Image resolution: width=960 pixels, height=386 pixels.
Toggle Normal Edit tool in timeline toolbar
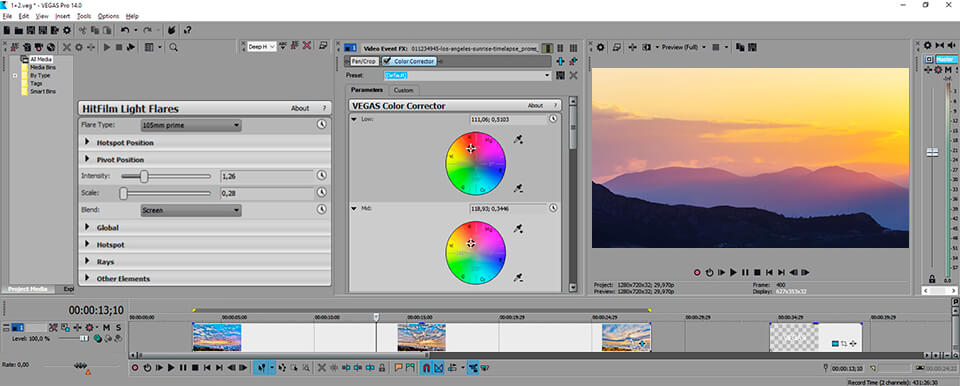[x=261, y=368]
